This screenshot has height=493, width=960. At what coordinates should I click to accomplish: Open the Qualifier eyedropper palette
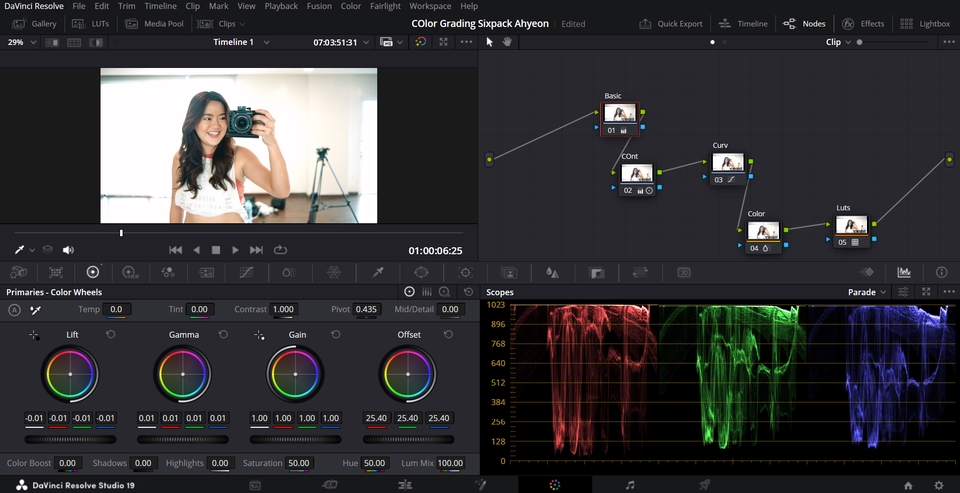(x=378, y=273)
